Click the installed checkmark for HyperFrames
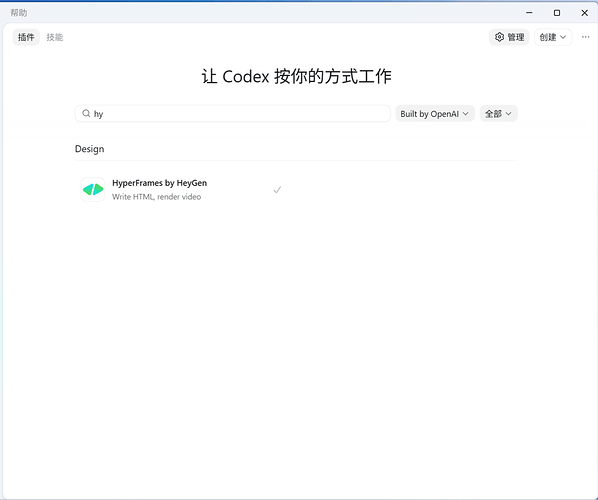This screenshot has width=598, height=500. coord(277,190)
